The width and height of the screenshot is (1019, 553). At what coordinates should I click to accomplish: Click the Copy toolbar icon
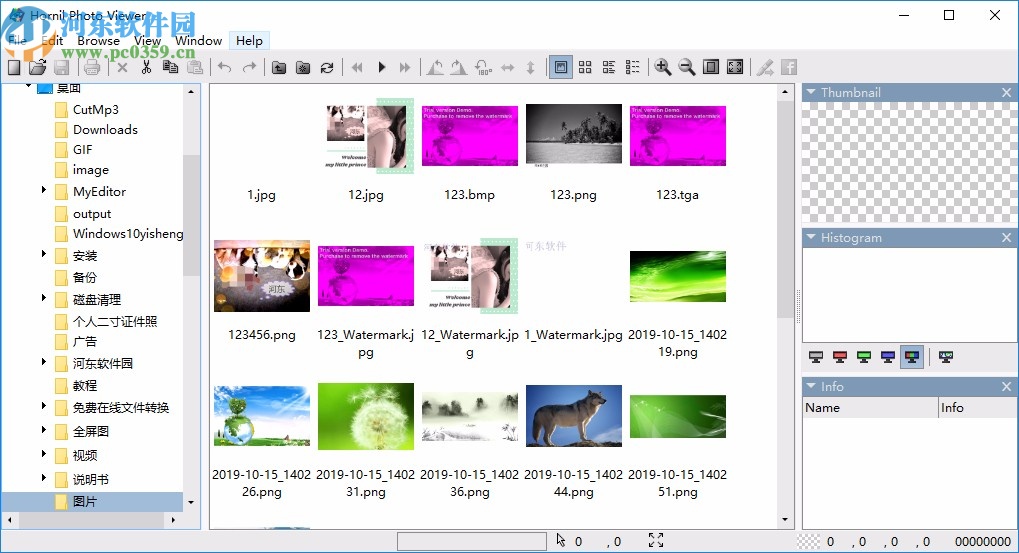(170, 67)
